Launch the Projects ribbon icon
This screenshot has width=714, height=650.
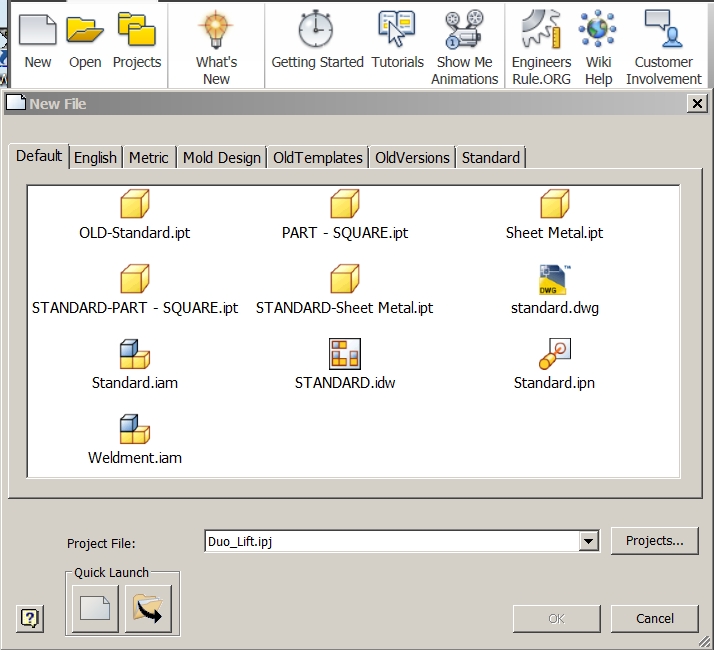coord(137,30)
